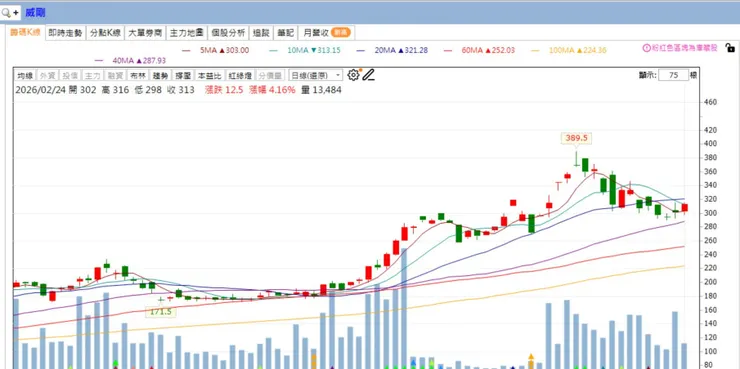740x369 pixels.
Task: Toggle the 撐壓 support-resistance button
Action: 183,75
